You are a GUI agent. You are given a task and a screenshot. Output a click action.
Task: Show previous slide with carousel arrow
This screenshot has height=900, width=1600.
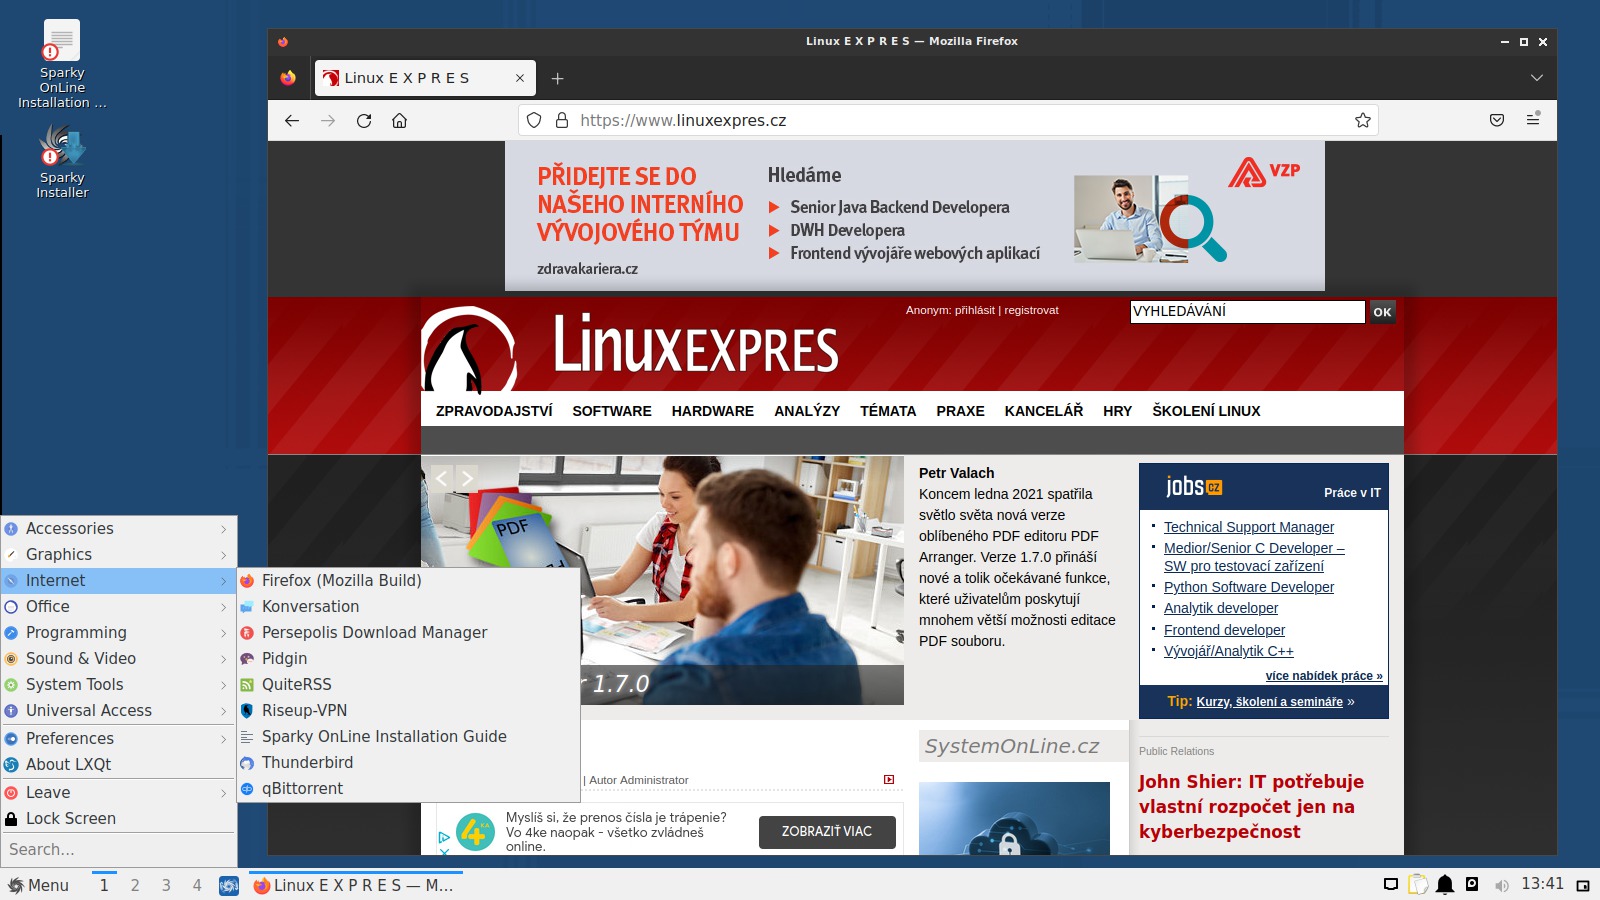442,478
